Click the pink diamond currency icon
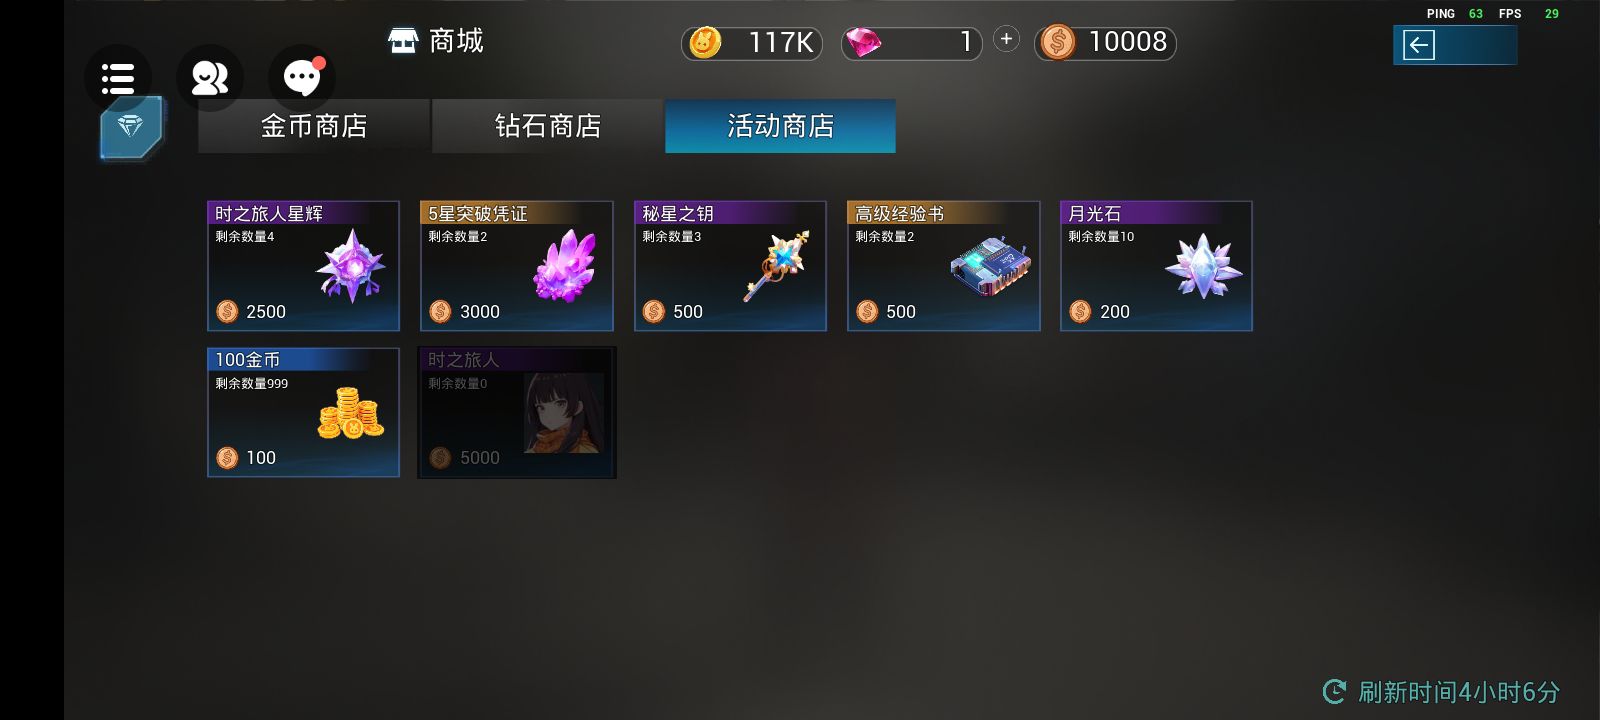The width and height of the screenshot is (1600, 720). tap(863, 42)
